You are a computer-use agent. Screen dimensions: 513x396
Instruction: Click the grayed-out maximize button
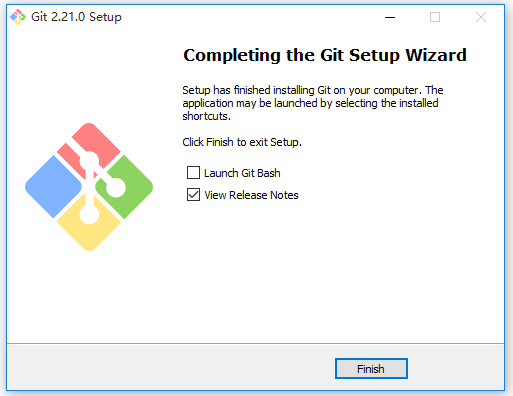coord(435,17)
